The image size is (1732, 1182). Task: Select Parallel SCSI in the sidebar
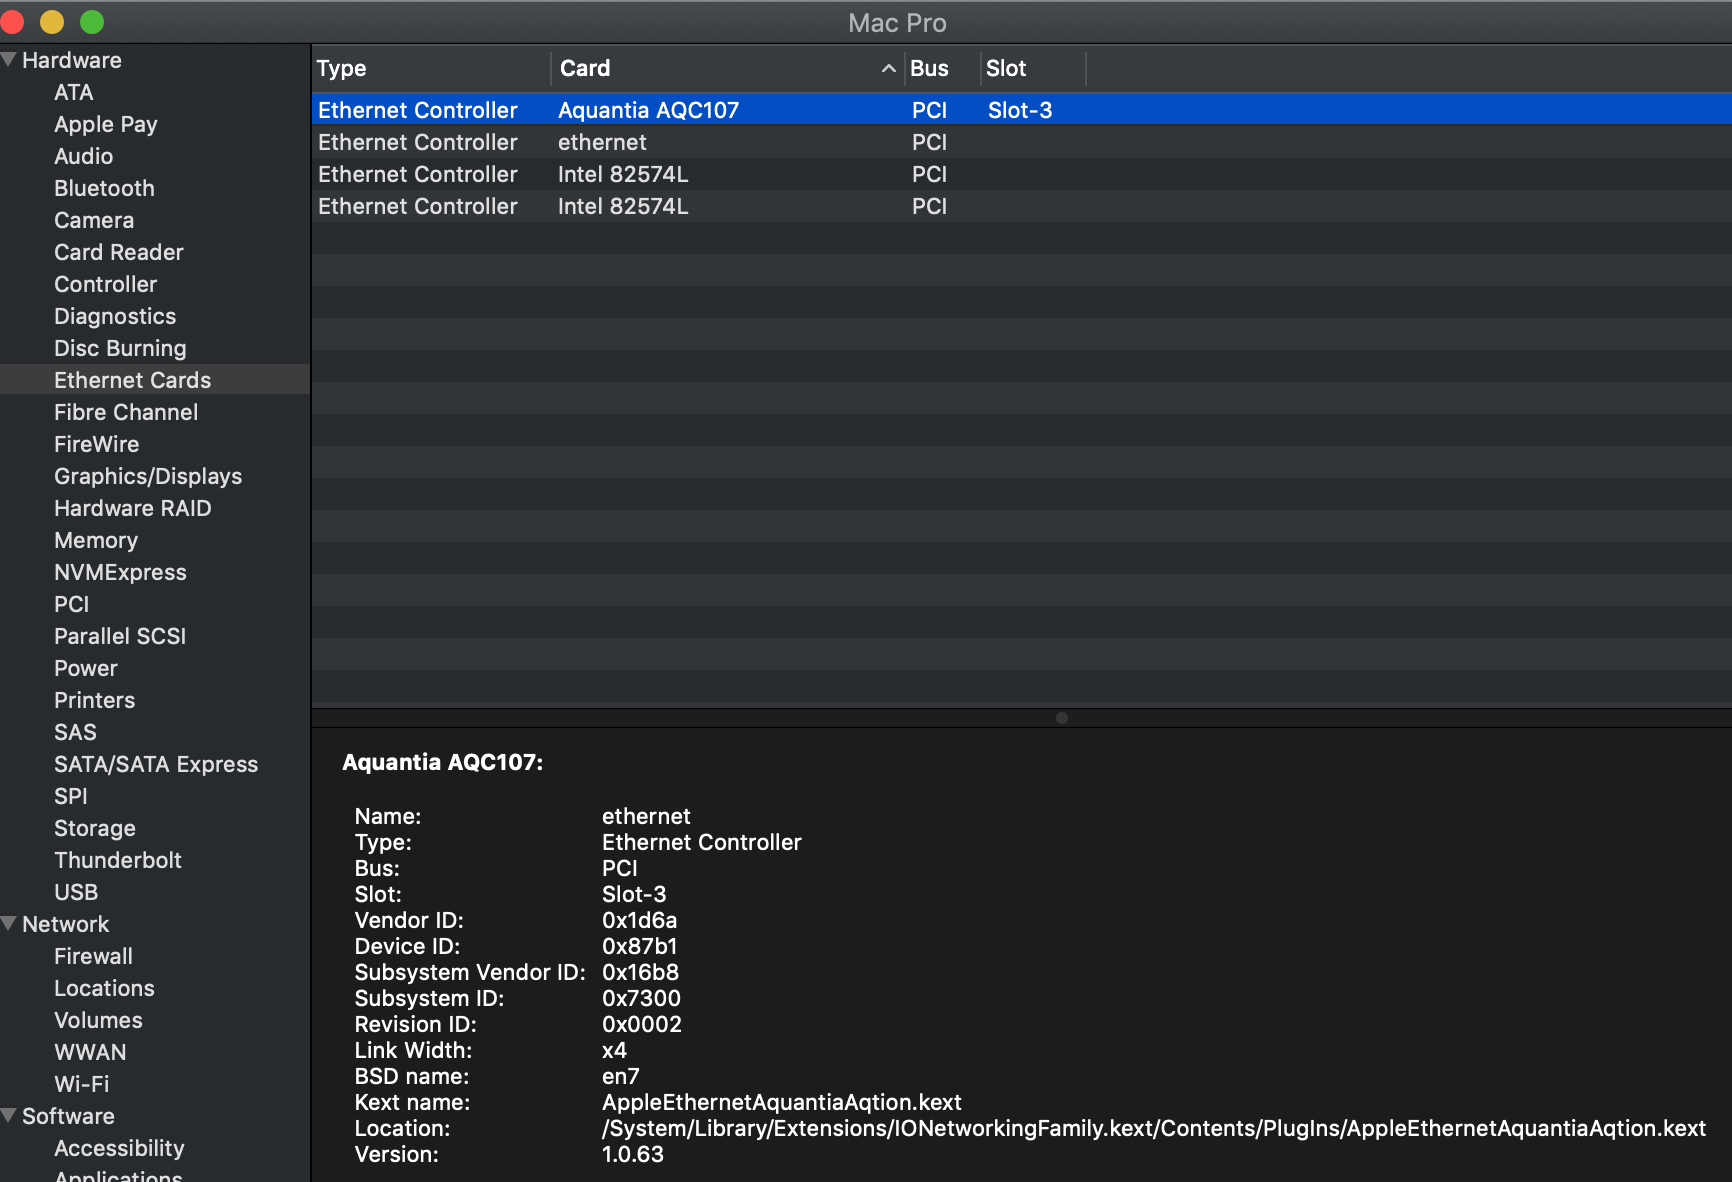click(x=120, y=636)
